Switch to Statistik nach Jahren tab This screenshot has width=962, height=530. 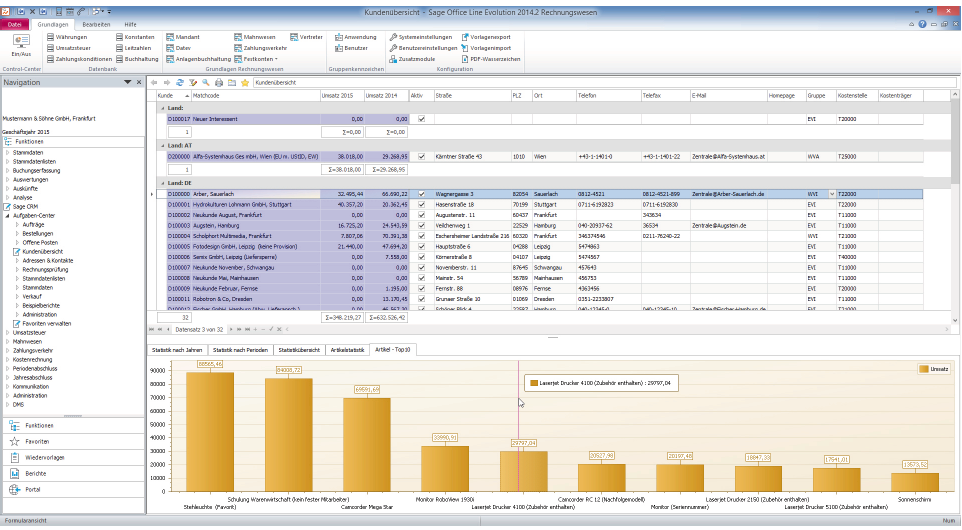pyautogui.click(x=177, y=350)
